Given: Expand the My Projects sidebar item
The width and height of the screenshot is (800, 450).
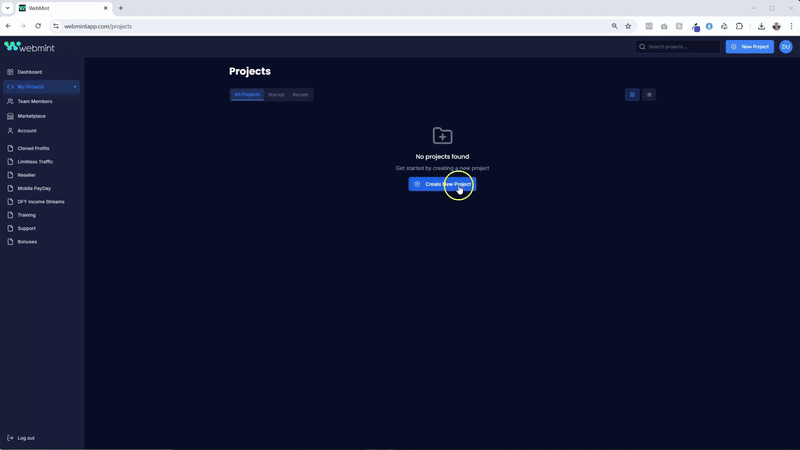Looking at the screenshot, I should pos(74,87).
